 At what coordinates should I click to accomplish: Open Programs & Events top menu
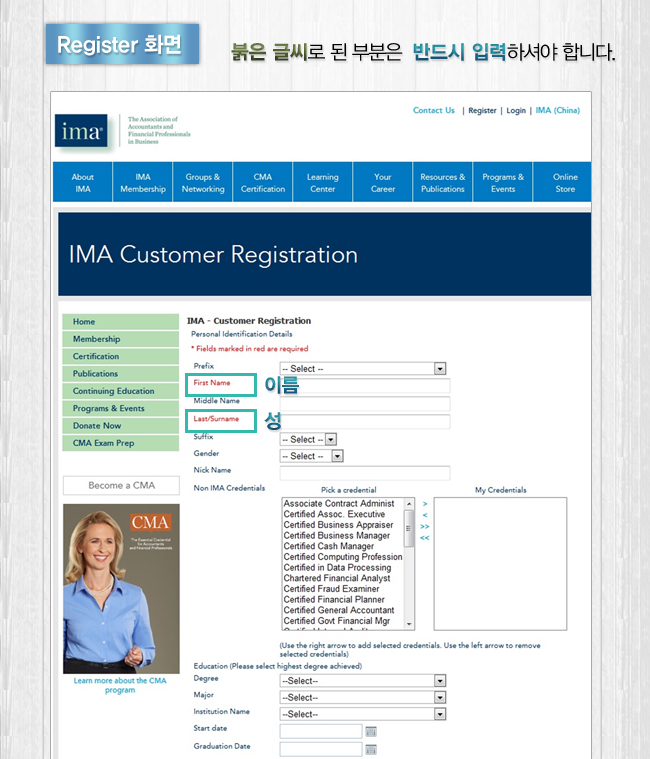click(x=503, y=182)
